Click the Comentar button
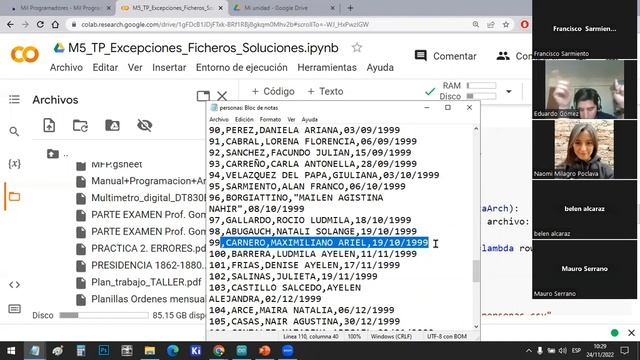640x360 pixels. (x=445, y=56)
